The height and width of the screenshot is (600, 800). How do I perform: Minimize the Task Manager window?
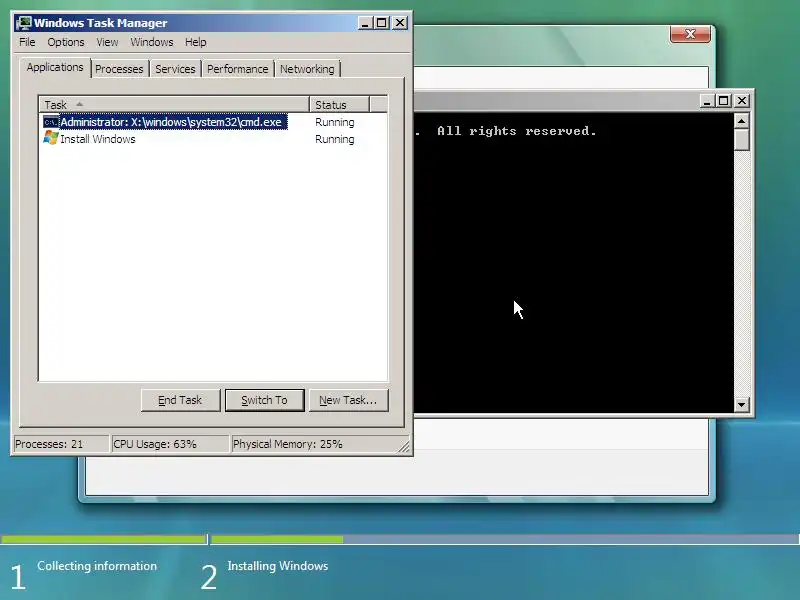click(x=365, y=23)
